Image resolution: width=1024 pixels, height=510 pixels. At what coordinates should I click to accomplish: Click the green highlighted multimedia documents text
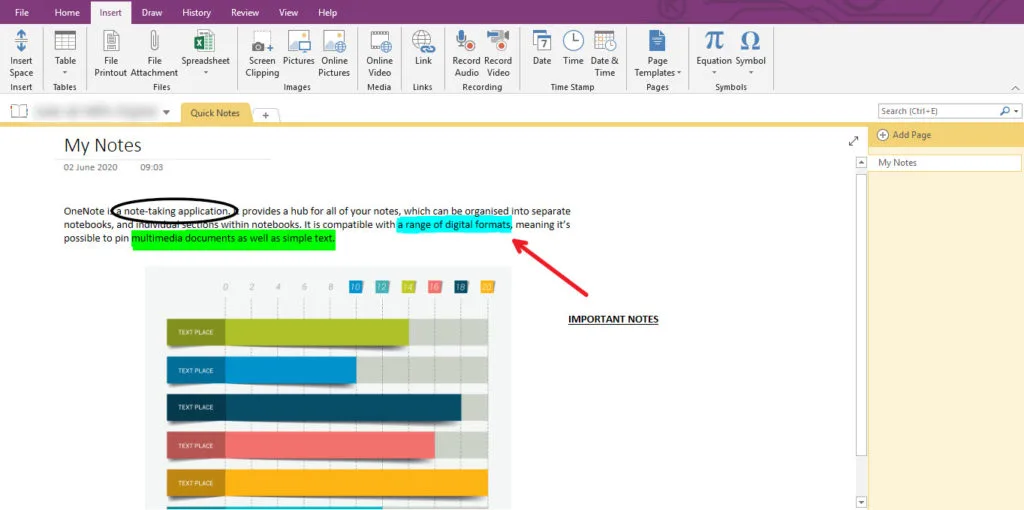tap(233, 239)
